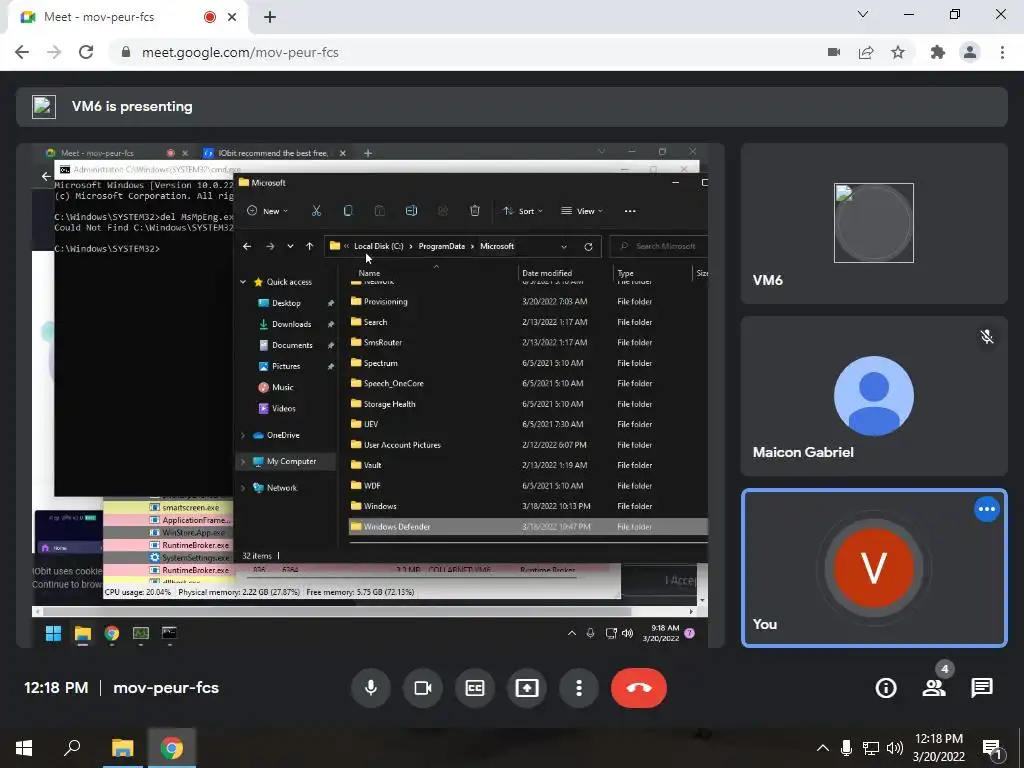Open Chrome three-dot menu
The height and width of the screenshot is (768, 1024).
(x=1002, y=52)
